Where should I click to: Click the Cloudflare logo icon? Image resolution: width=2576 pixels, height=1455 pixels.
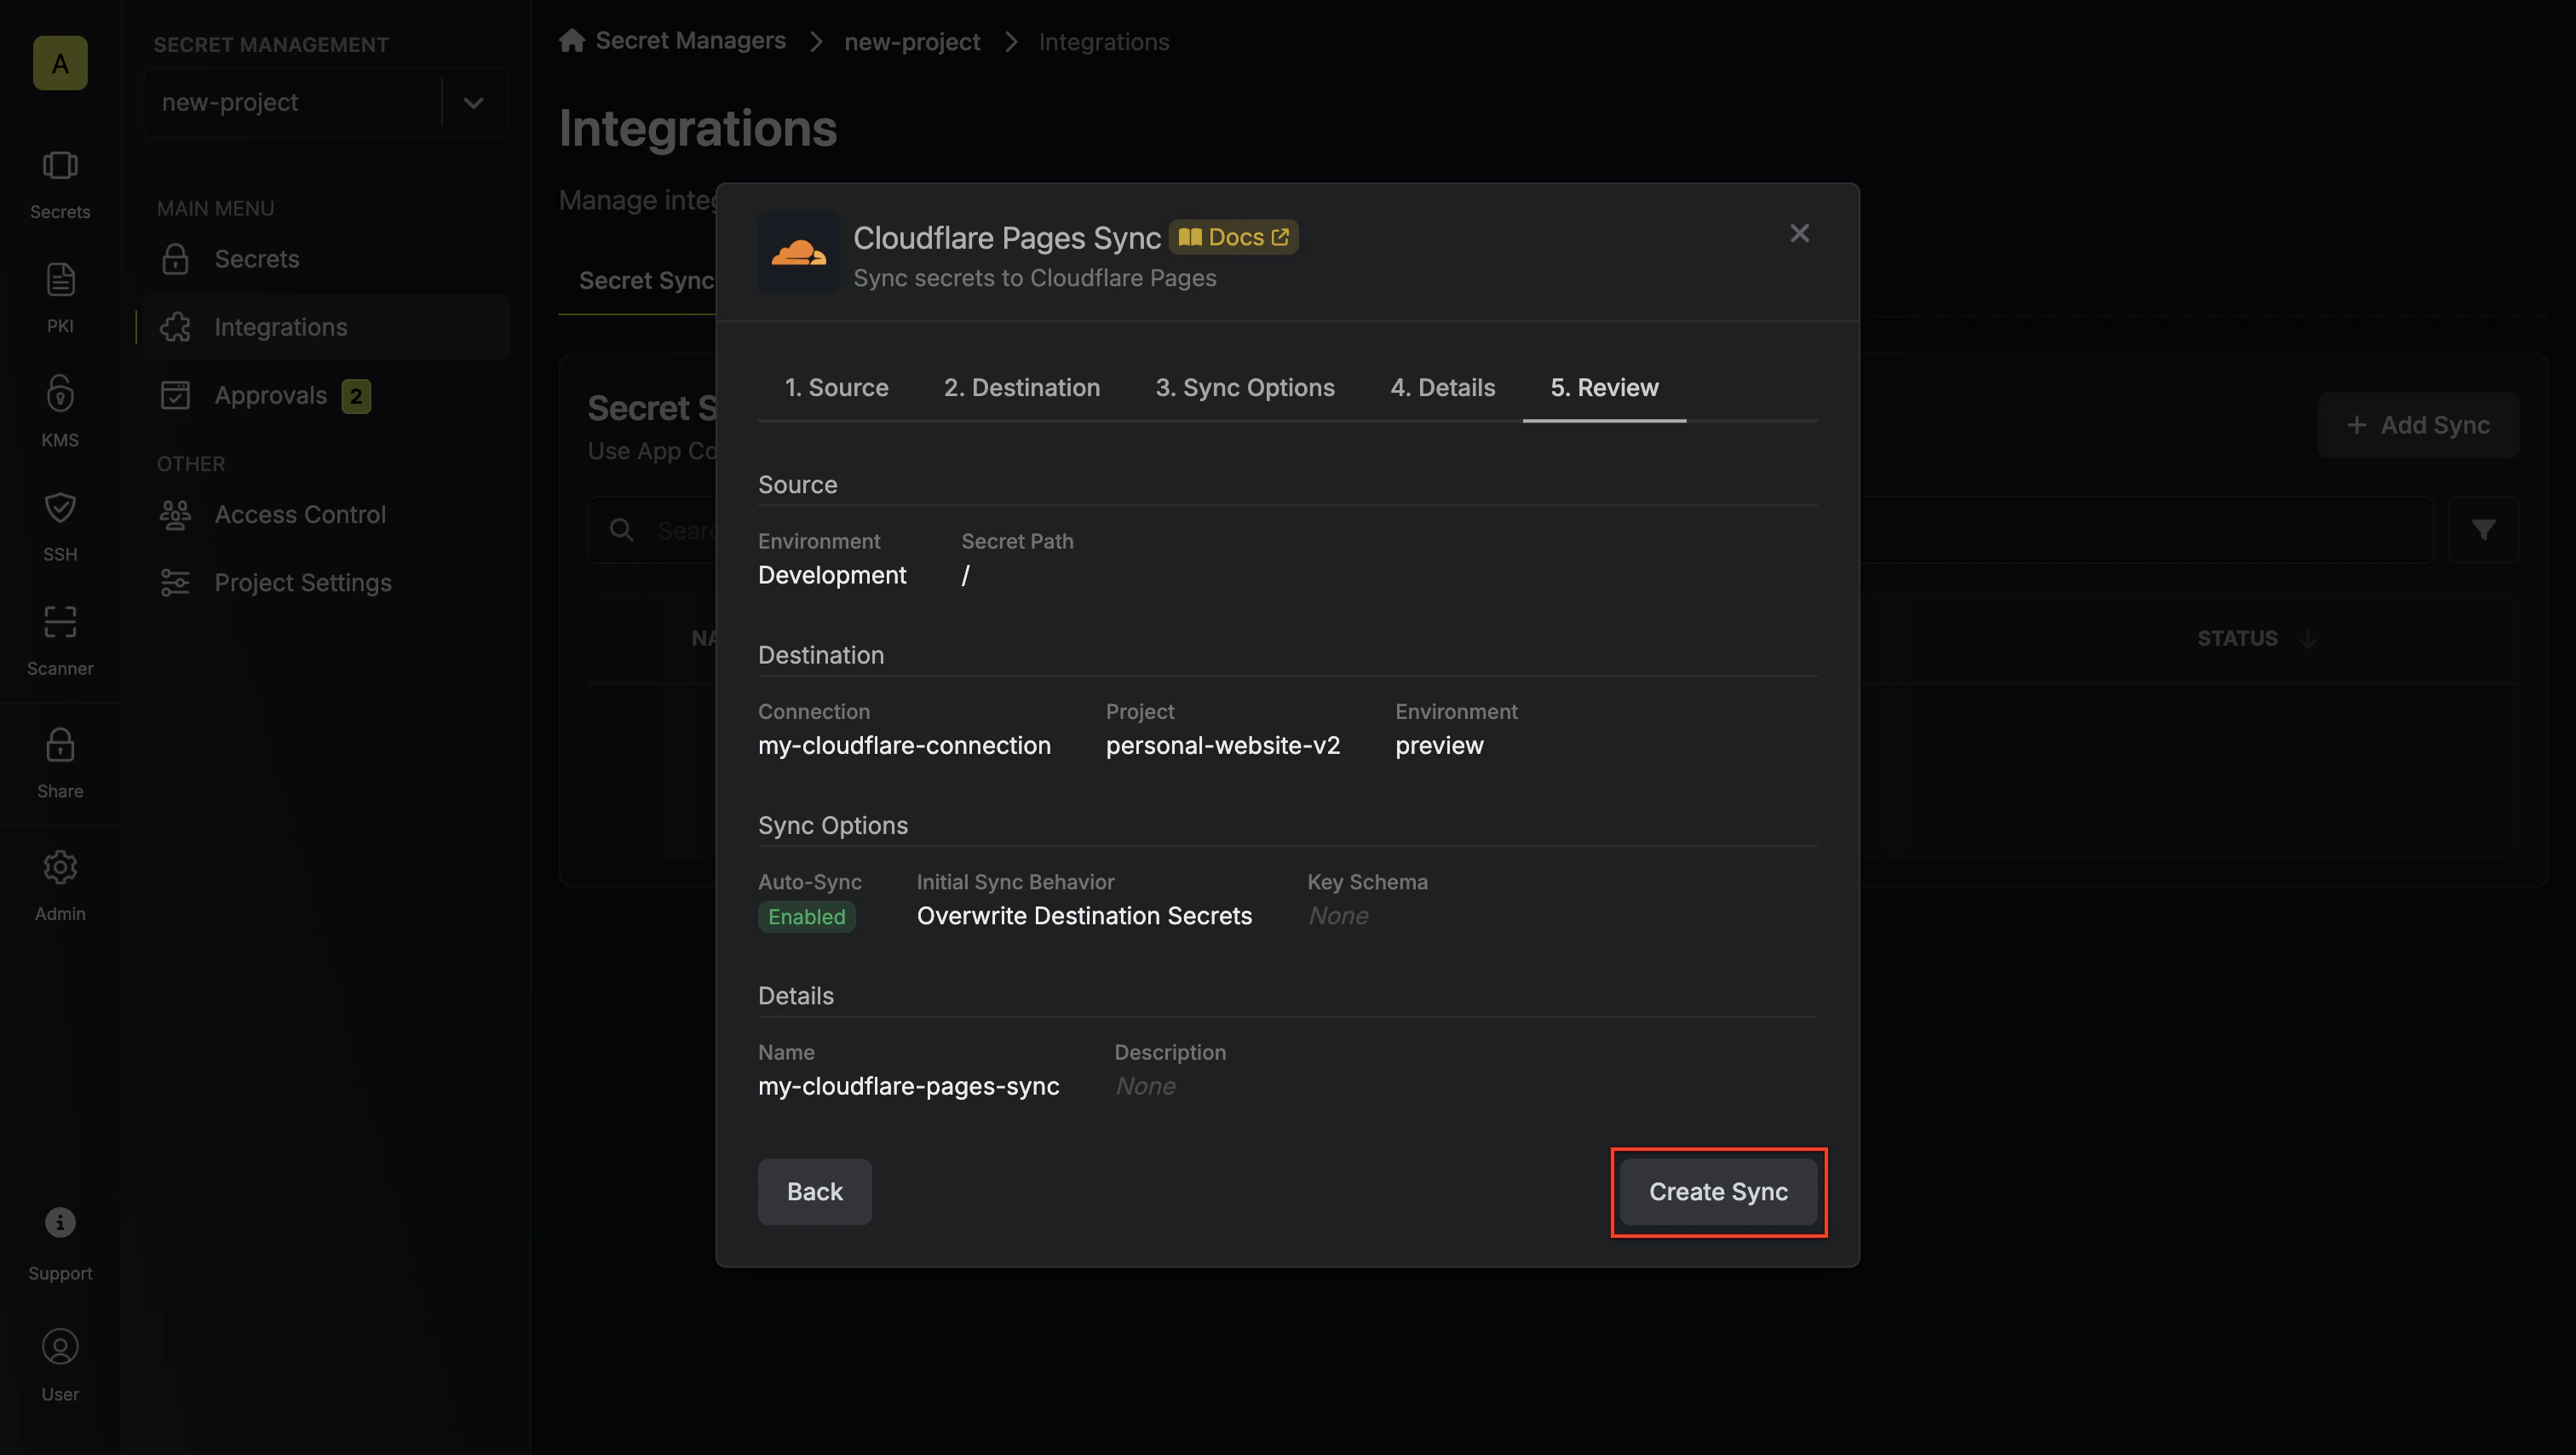point(798,253)
